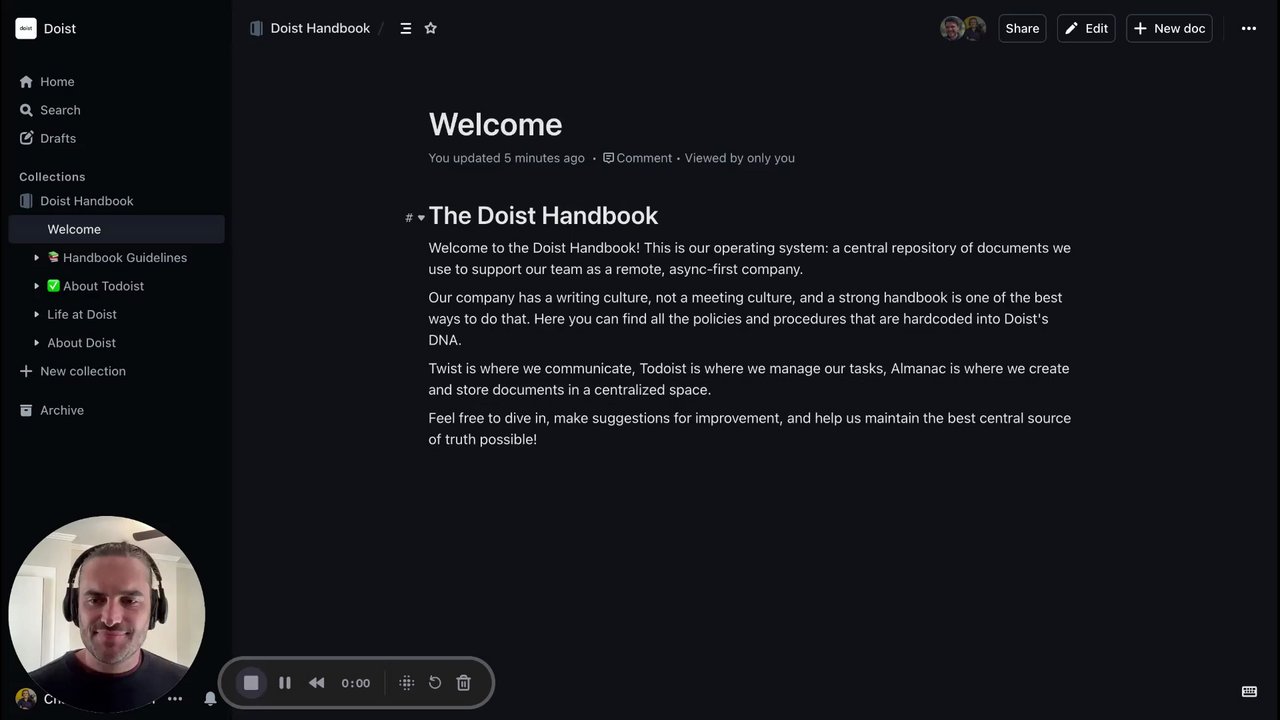Open the three-dot document options menu
The image size is (1280, 720).
[x=1249, y=28]
